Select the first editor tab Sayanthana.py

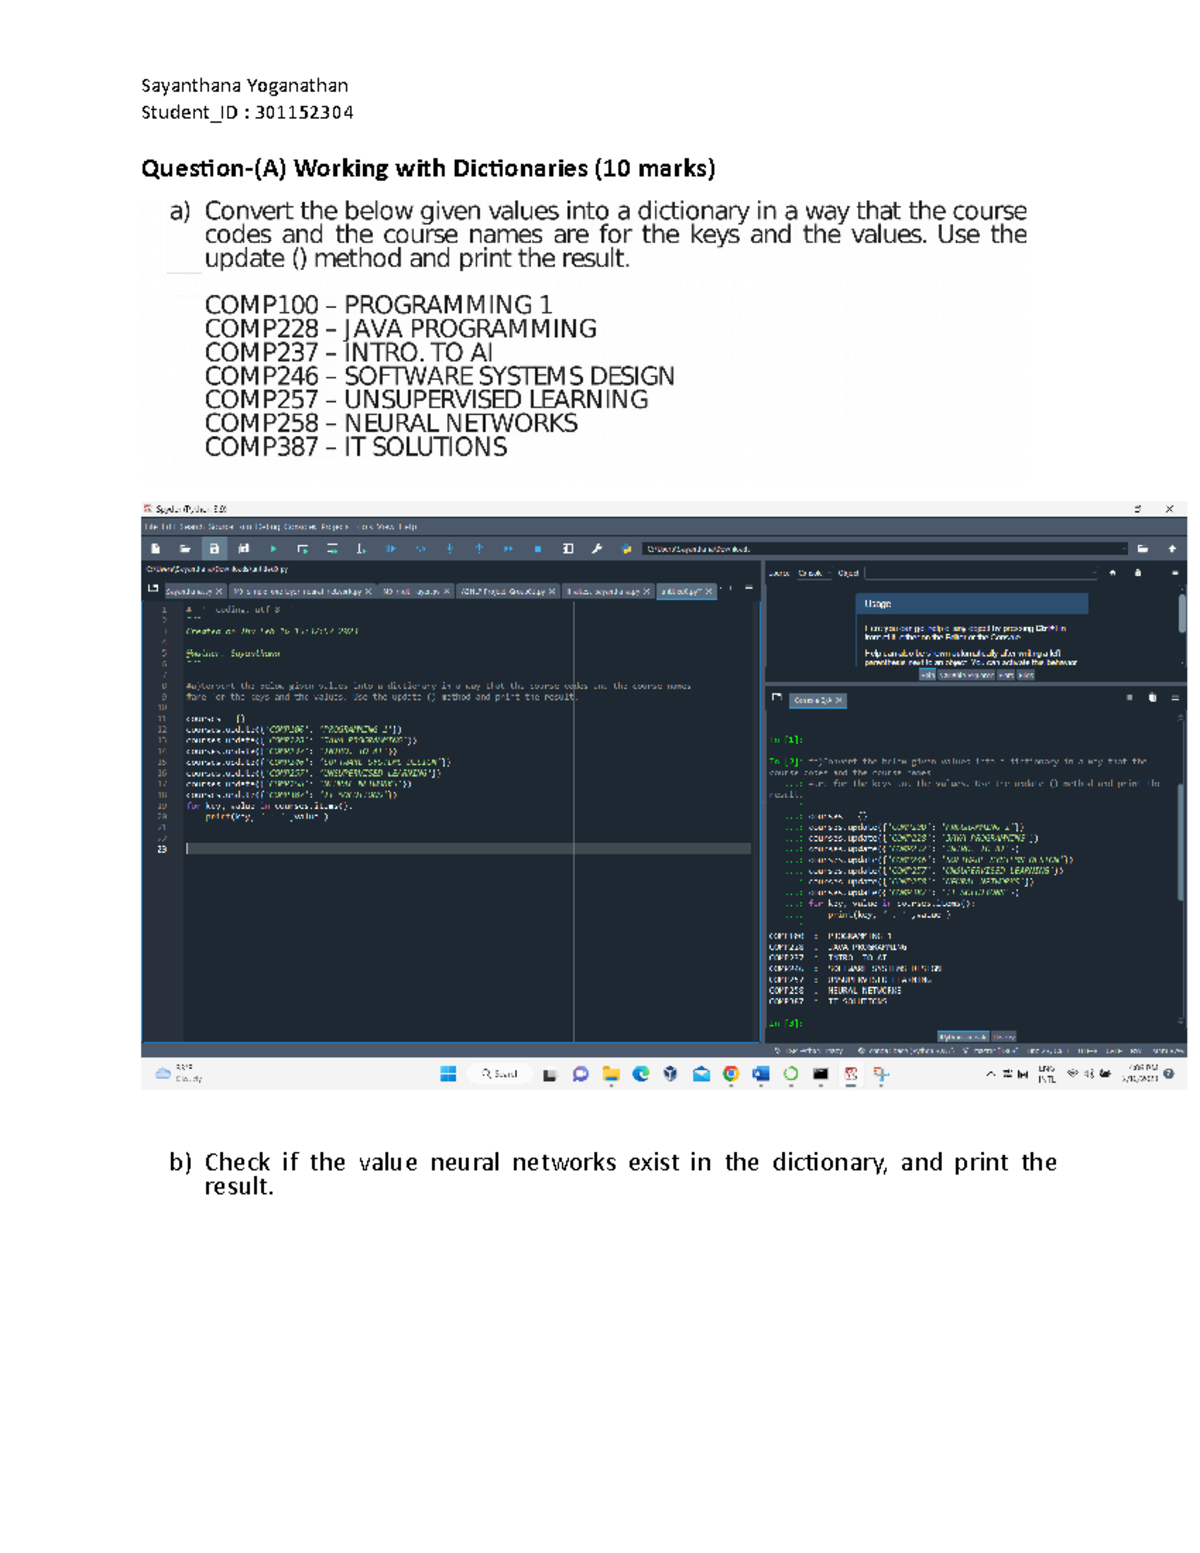190,592
